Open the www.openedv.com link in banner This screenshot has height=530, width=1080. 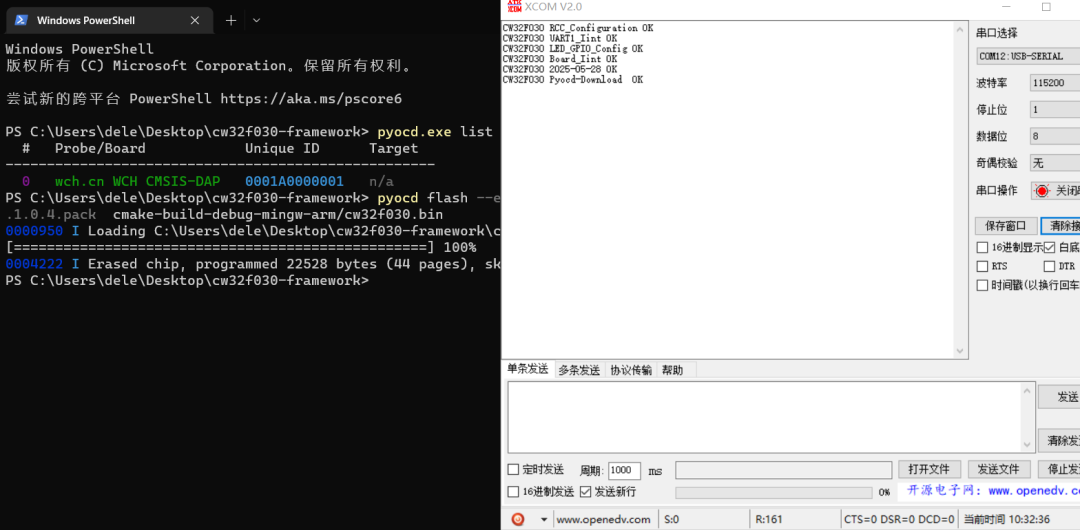point(1034,491)
